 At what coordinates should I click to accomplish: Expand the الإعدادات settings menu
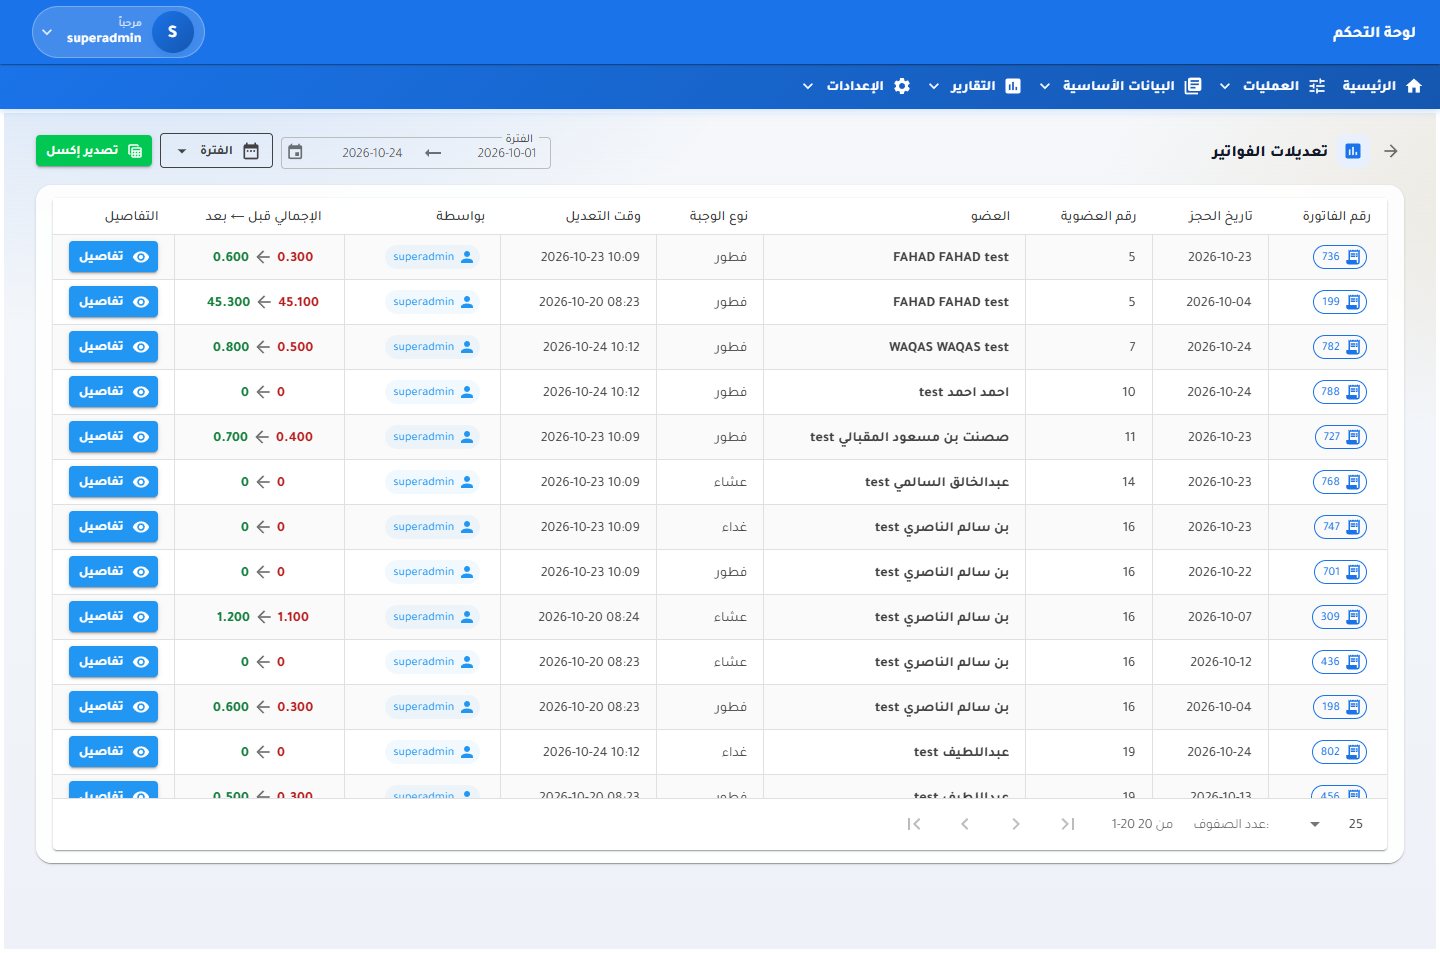(857, 86)
